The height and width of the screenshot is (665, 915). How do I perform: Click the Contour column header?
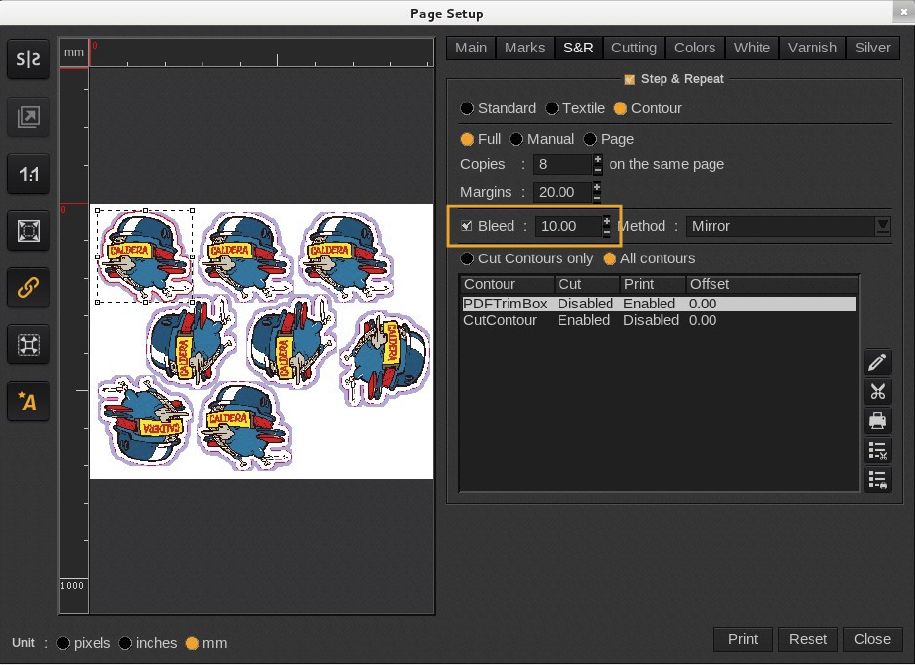point(507,284)
